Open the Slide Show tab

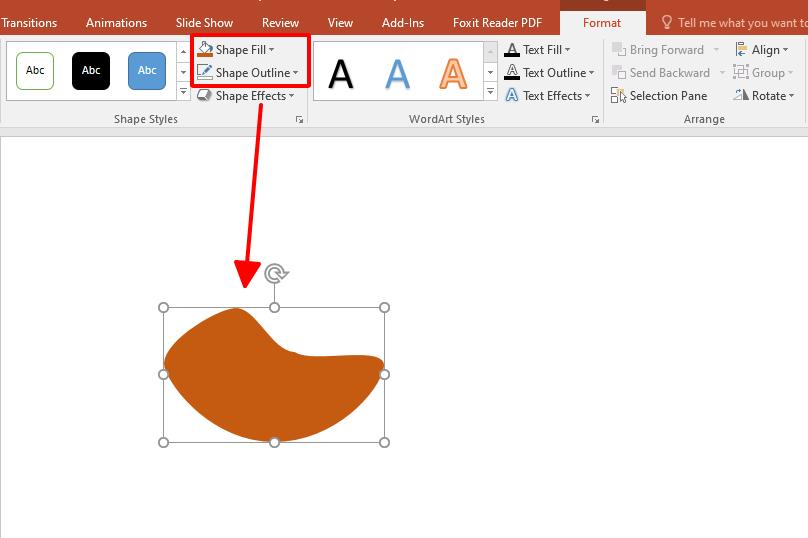(204, 23)
